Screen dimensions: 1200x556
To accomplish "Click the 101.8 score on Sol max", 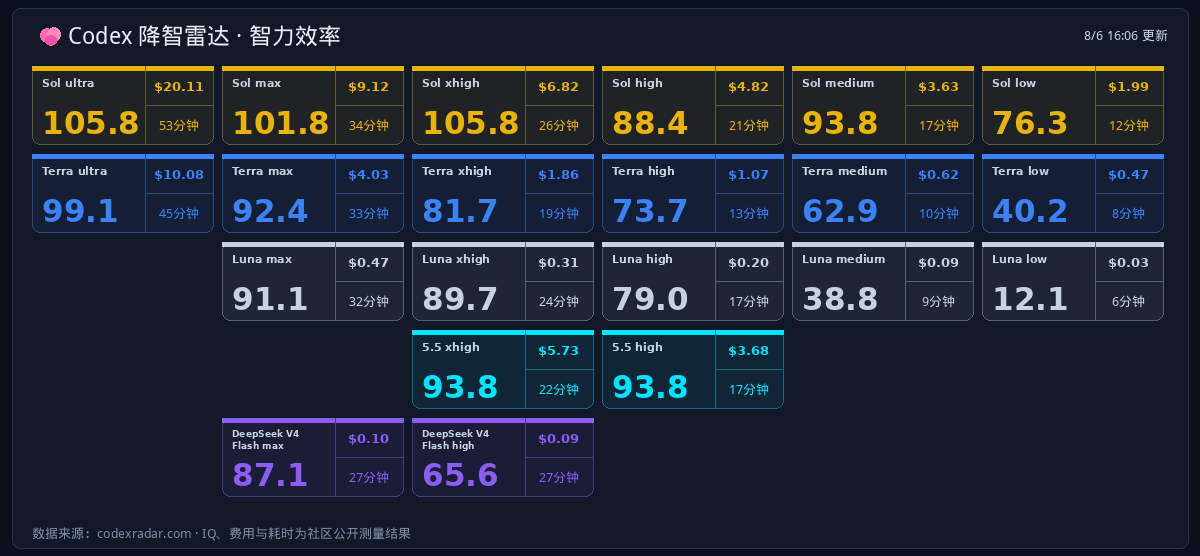I will coord(280,123).
